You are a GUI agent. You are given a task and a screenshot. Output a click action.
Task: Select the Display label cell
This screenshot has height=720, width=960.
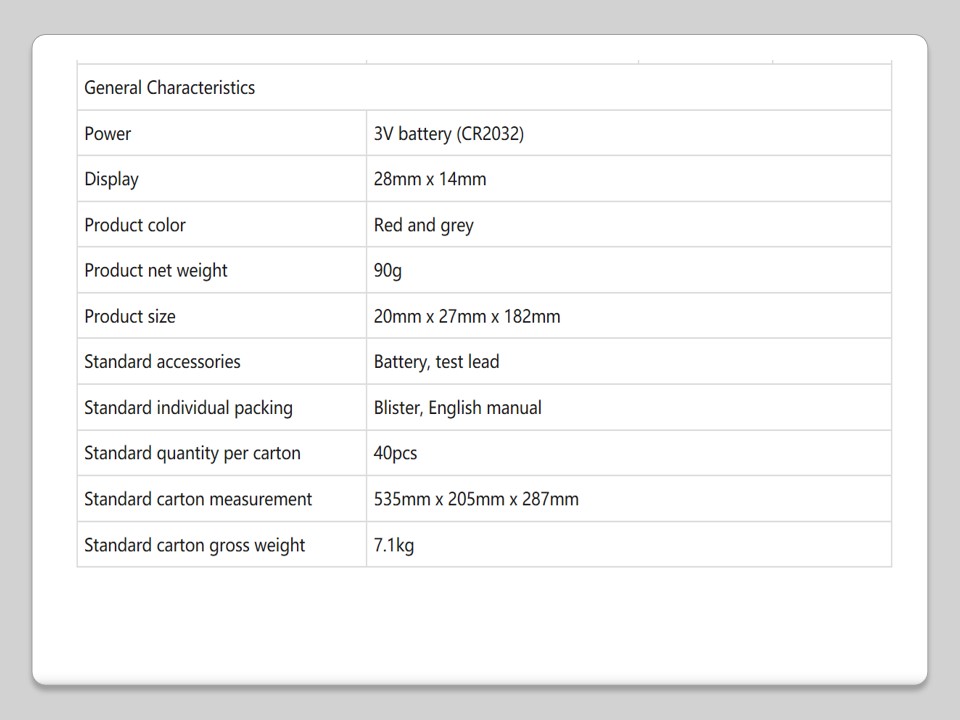pyautogui.click(x=111, y=180)
